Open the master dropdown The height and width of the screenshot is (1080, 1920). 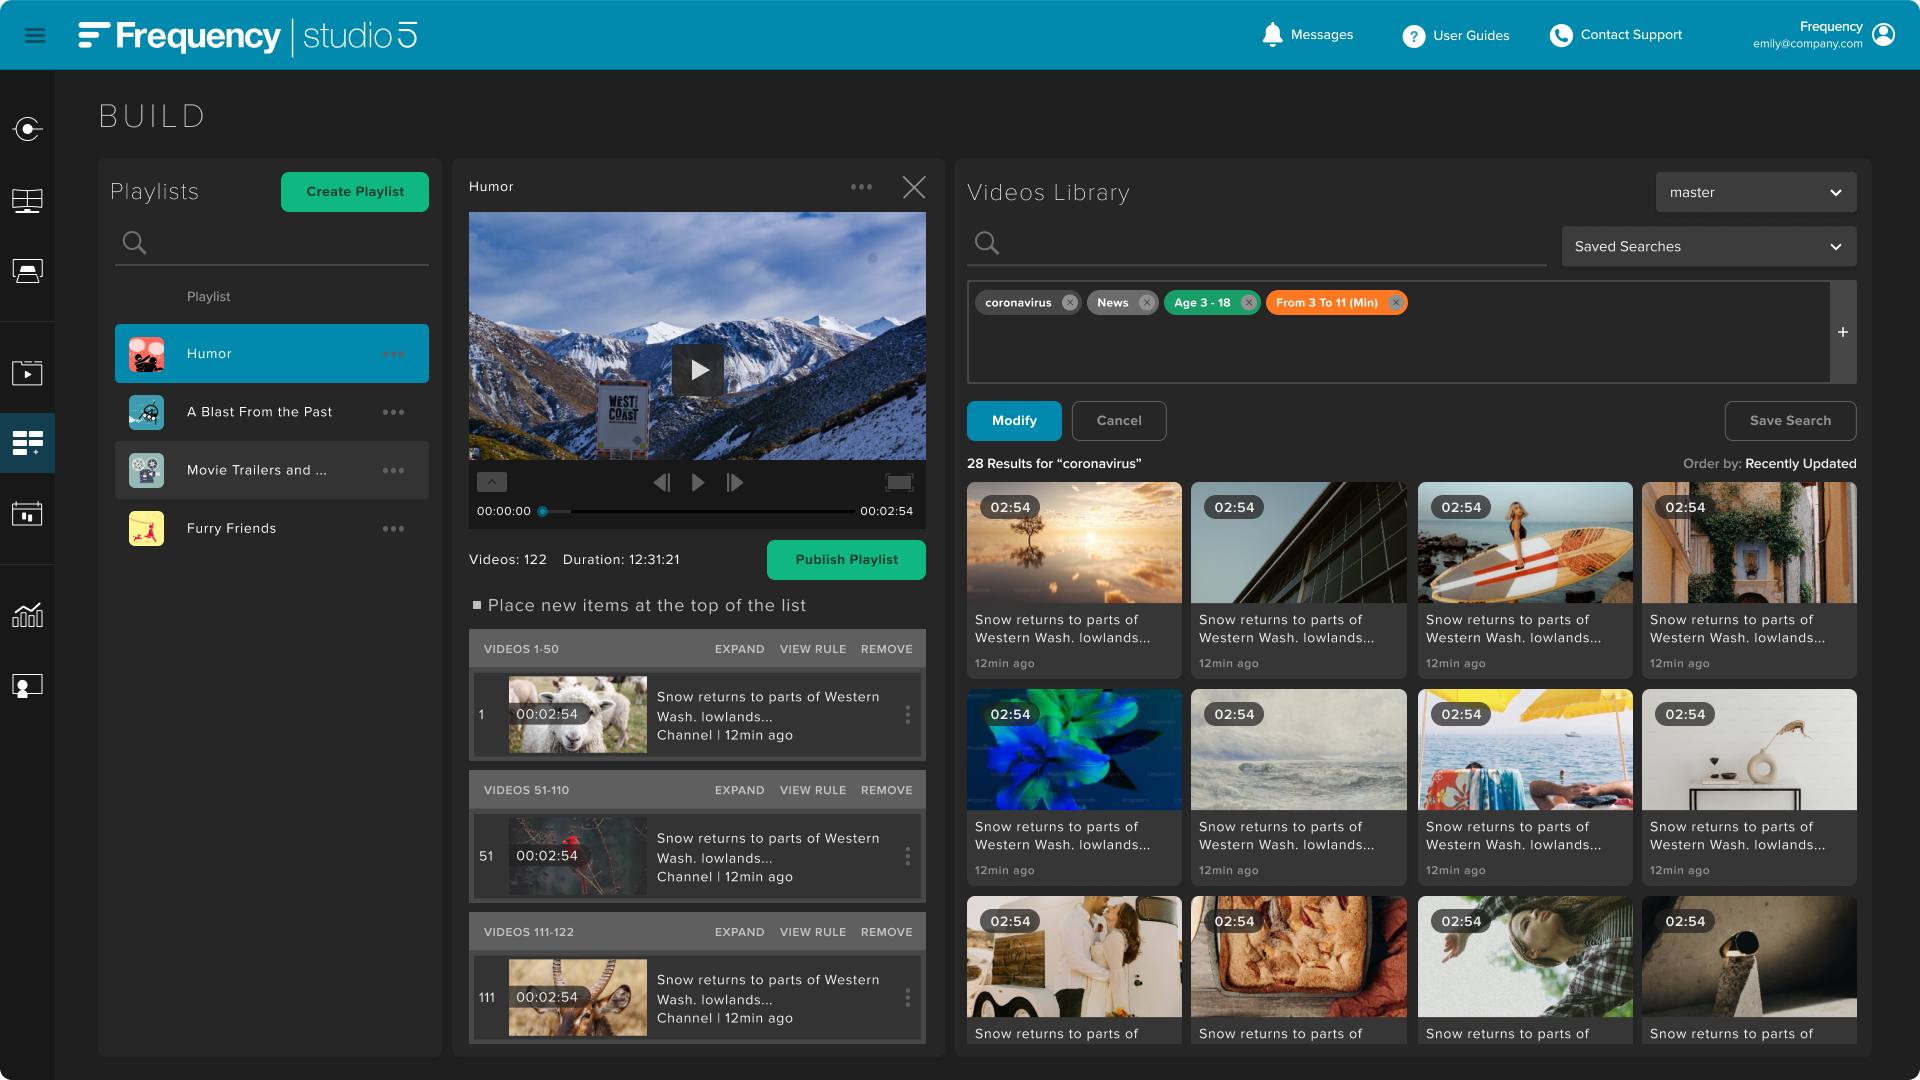[1755, 192]
